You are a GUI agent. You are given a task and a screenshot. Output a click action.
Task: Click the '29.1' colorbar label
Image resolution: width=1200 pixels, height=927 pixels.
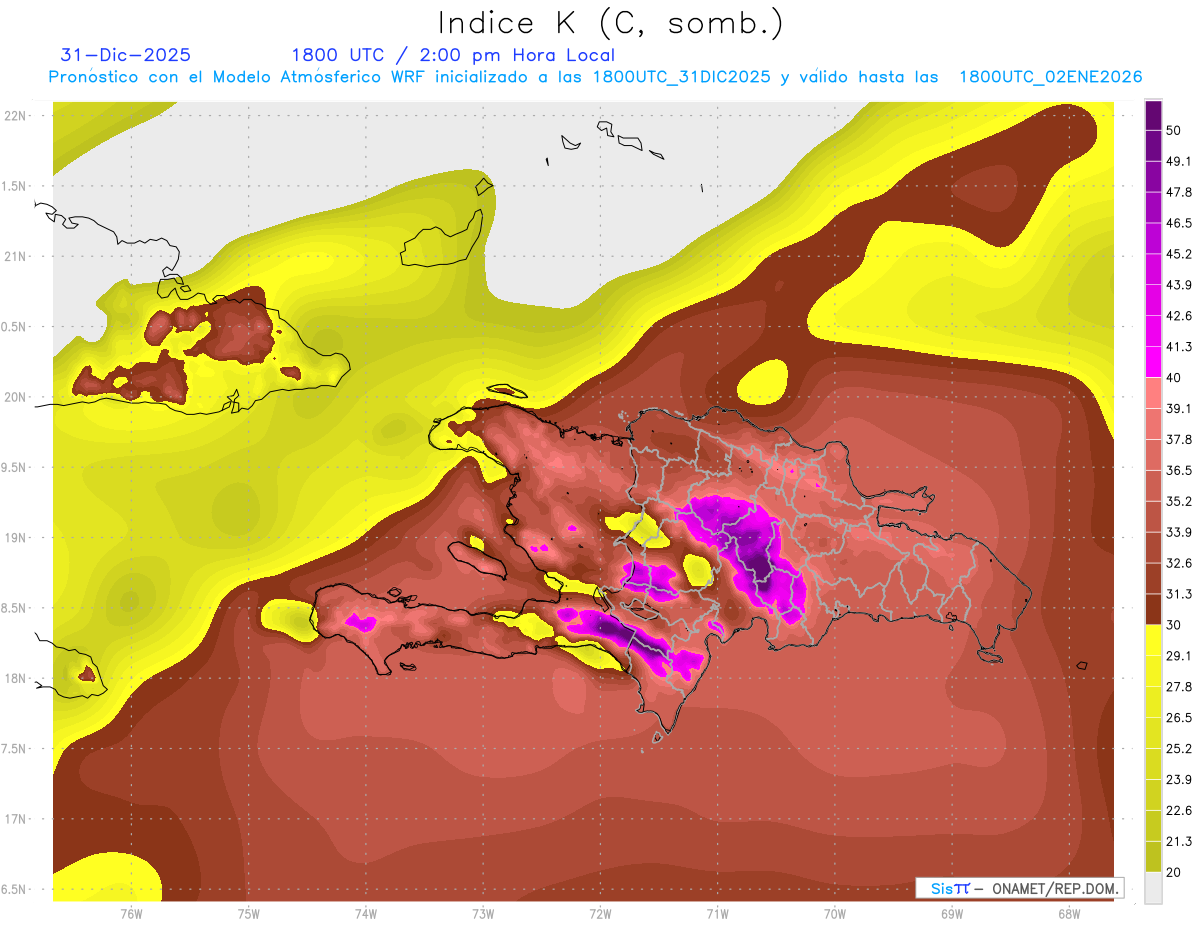pyautogui.click(x=1178, y=656)
